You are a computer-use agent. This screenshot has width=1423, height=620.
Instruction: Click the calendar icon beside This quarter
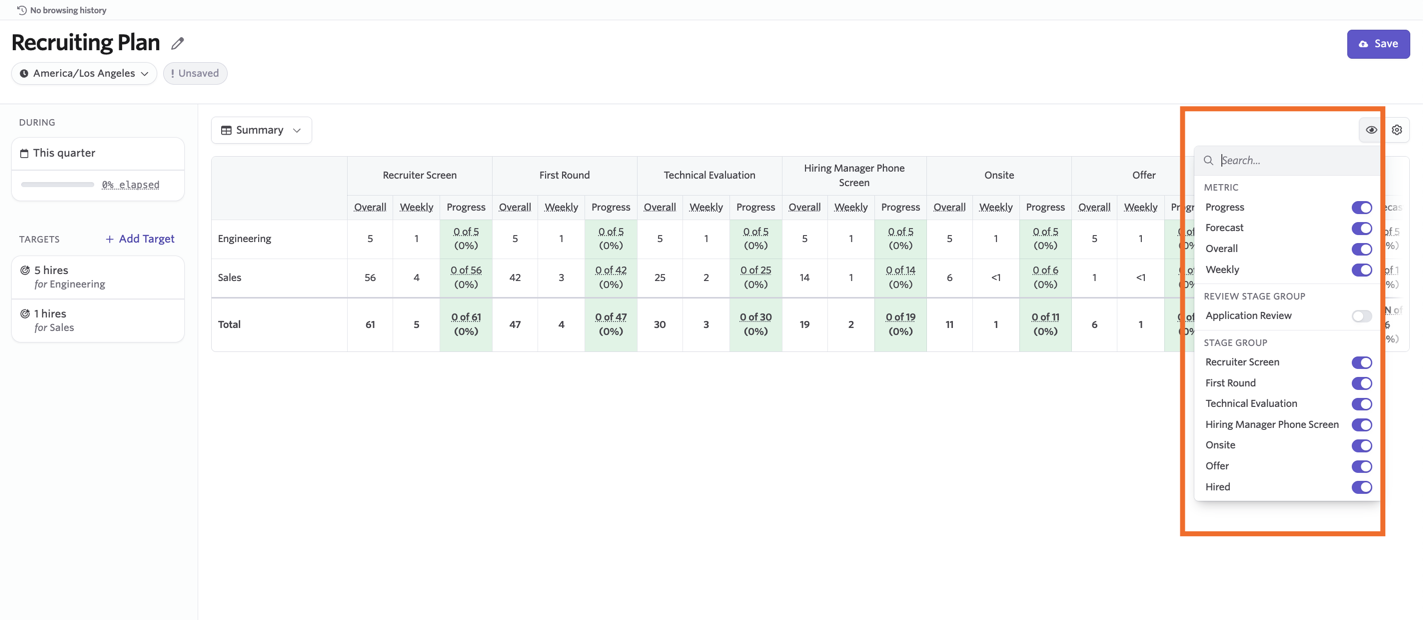(x=24, y=153)
